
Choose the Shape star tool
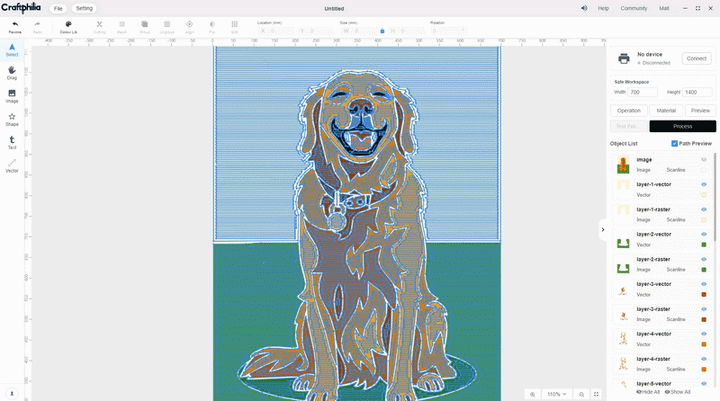(12, 119)
